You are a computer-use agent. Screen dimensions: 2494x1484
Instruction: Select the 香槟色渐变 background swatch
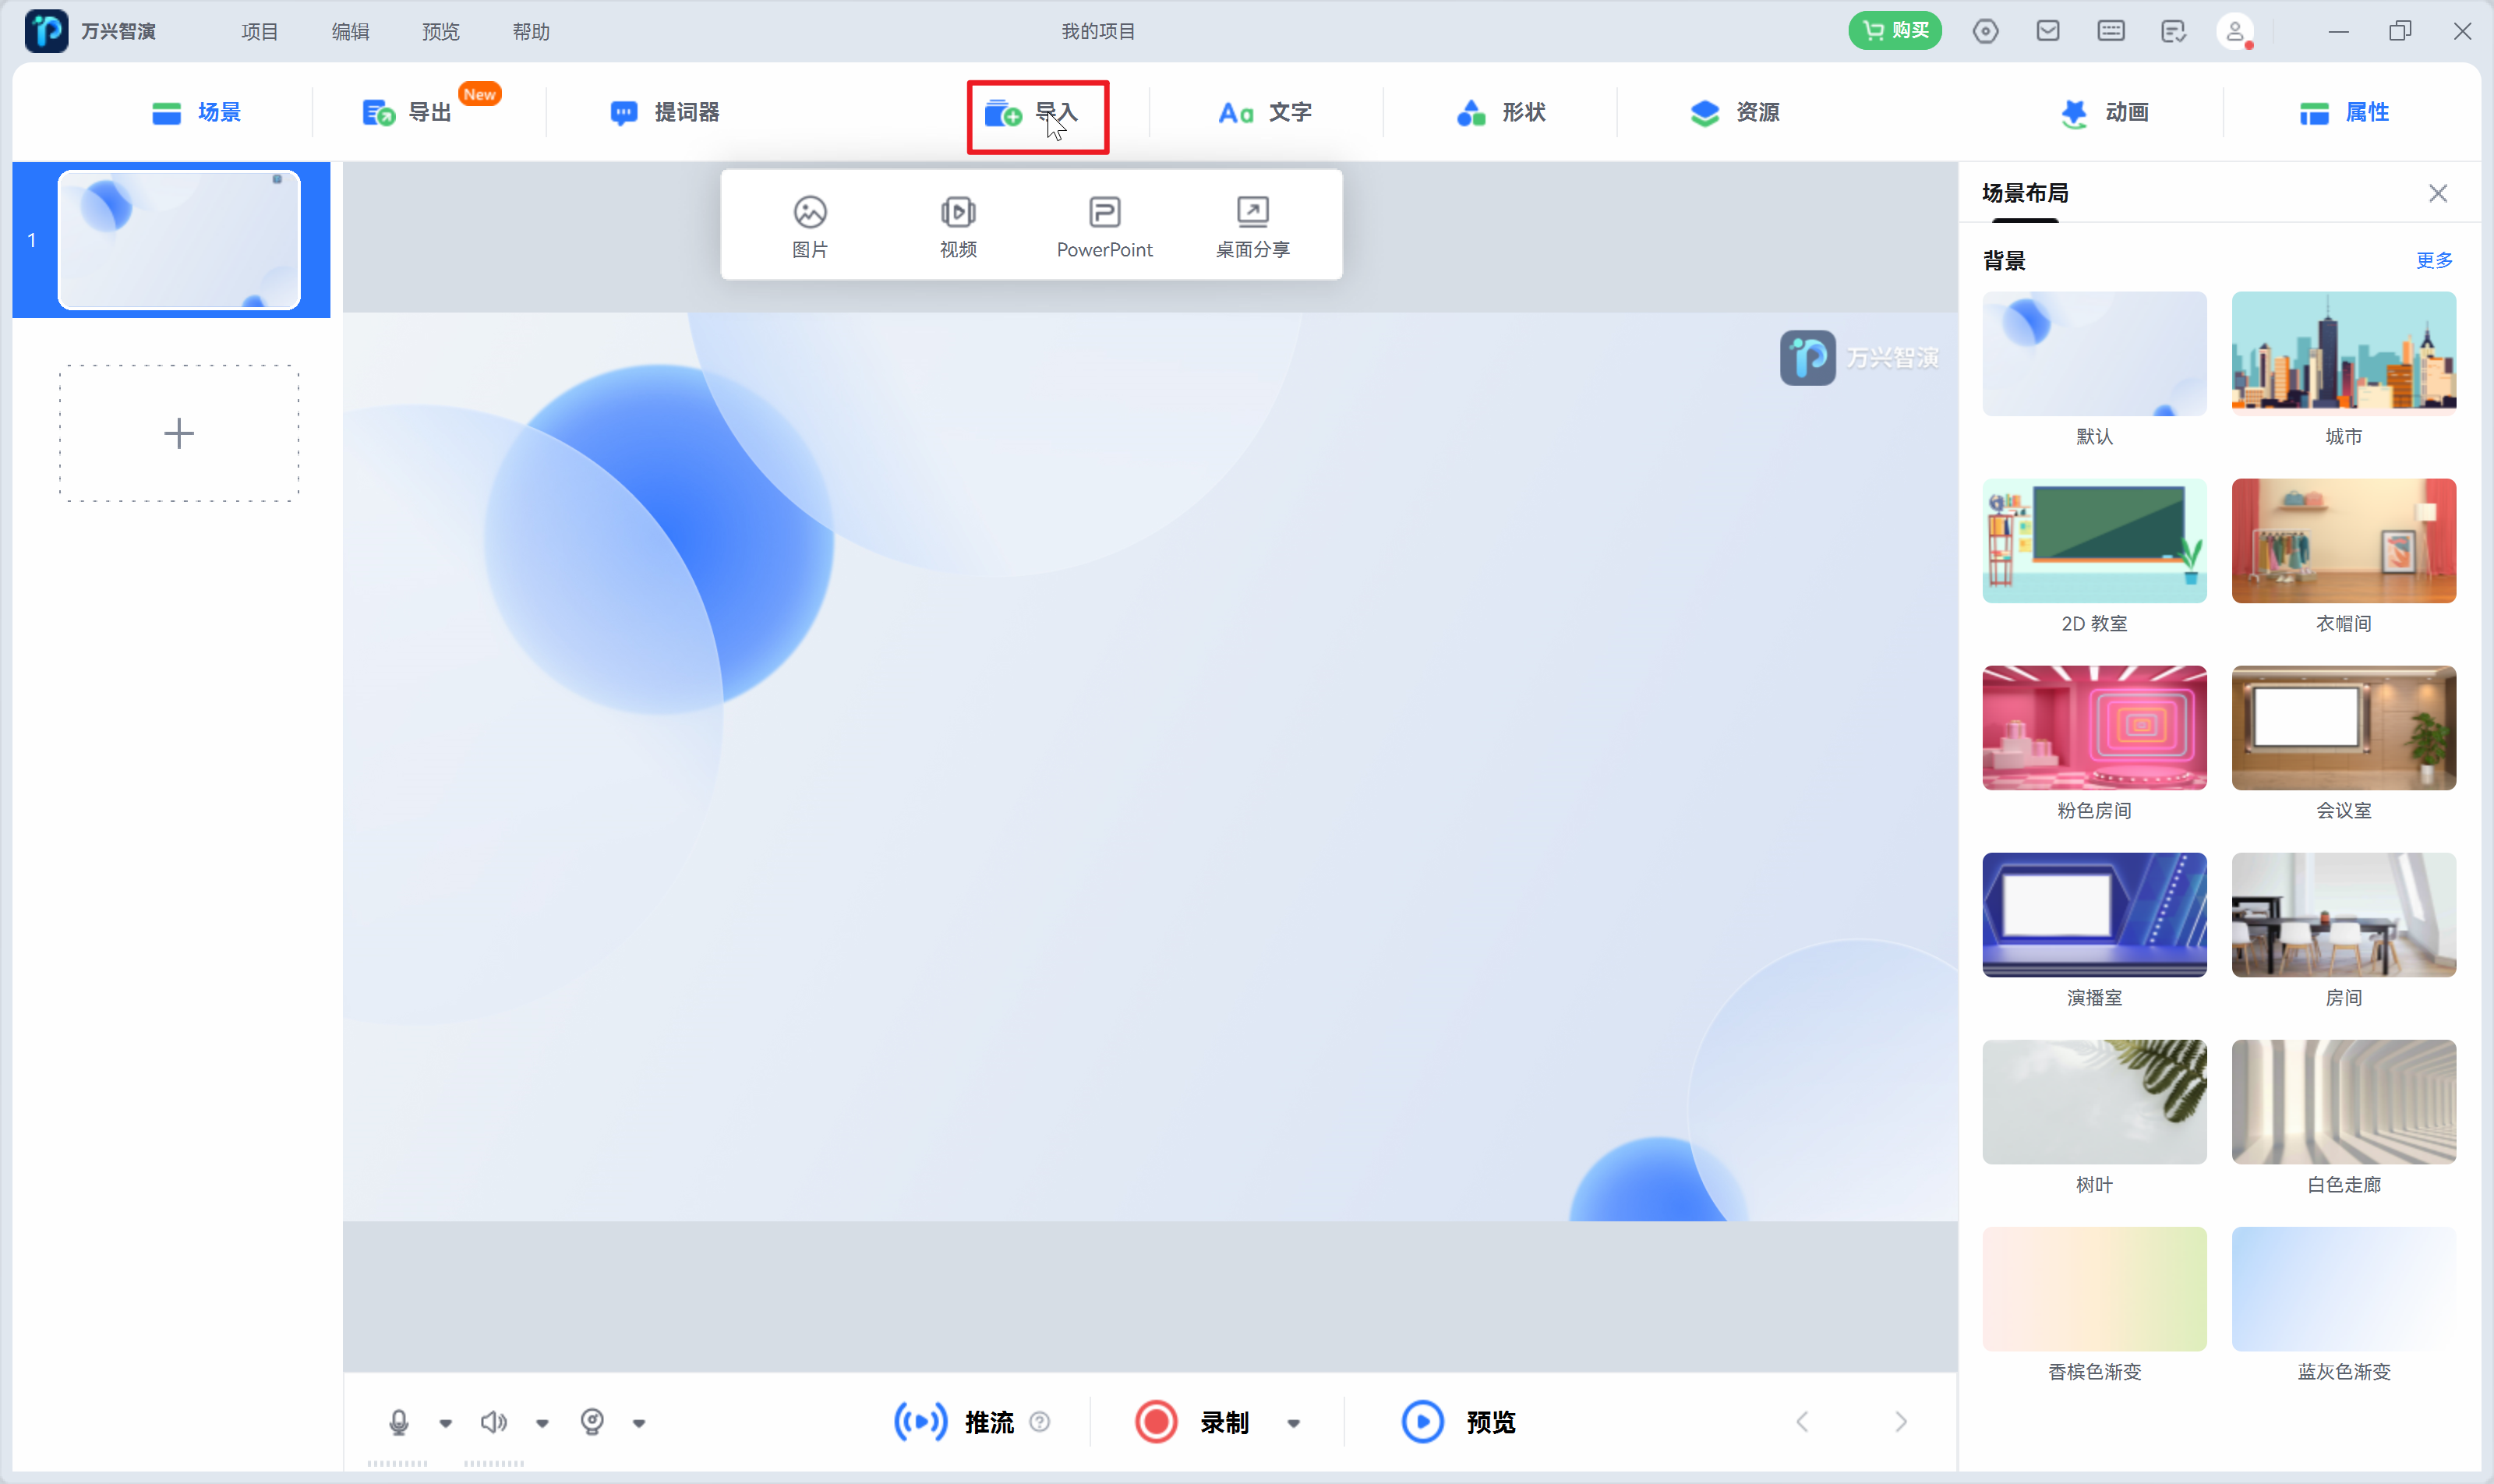(2093, 1288)
